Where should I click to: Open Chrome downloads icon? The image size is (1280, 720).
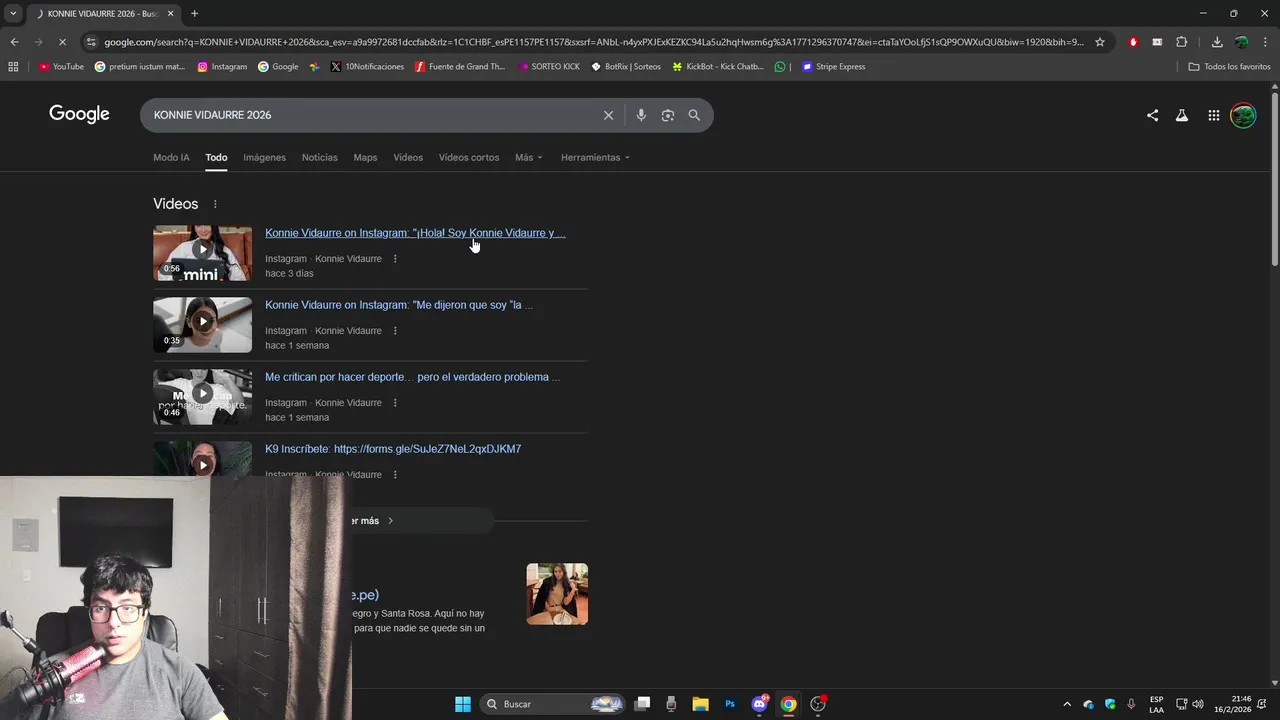tap(1217, 42)
